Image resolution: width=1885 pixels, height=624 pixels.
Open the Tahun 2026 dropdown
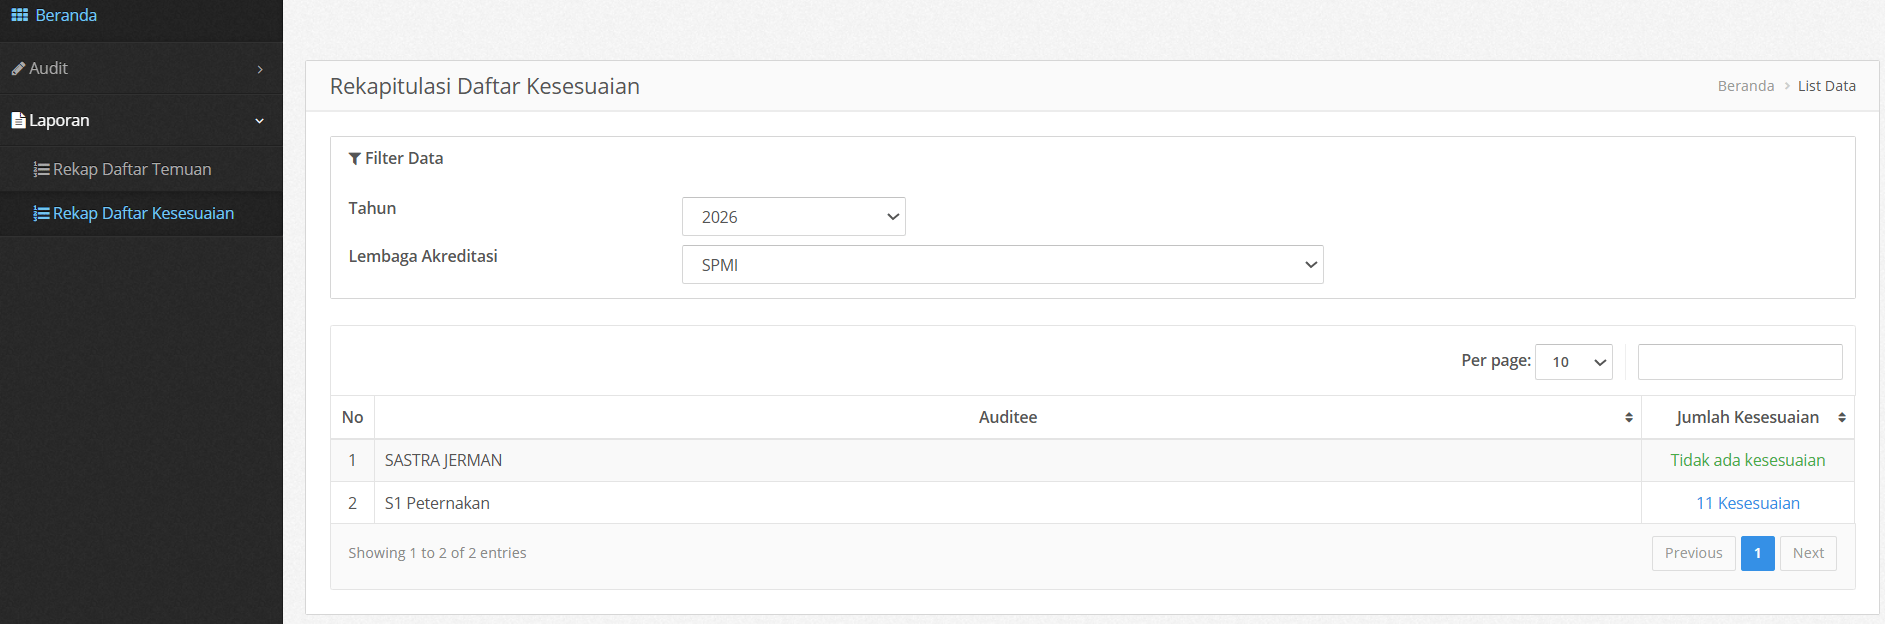794,217
